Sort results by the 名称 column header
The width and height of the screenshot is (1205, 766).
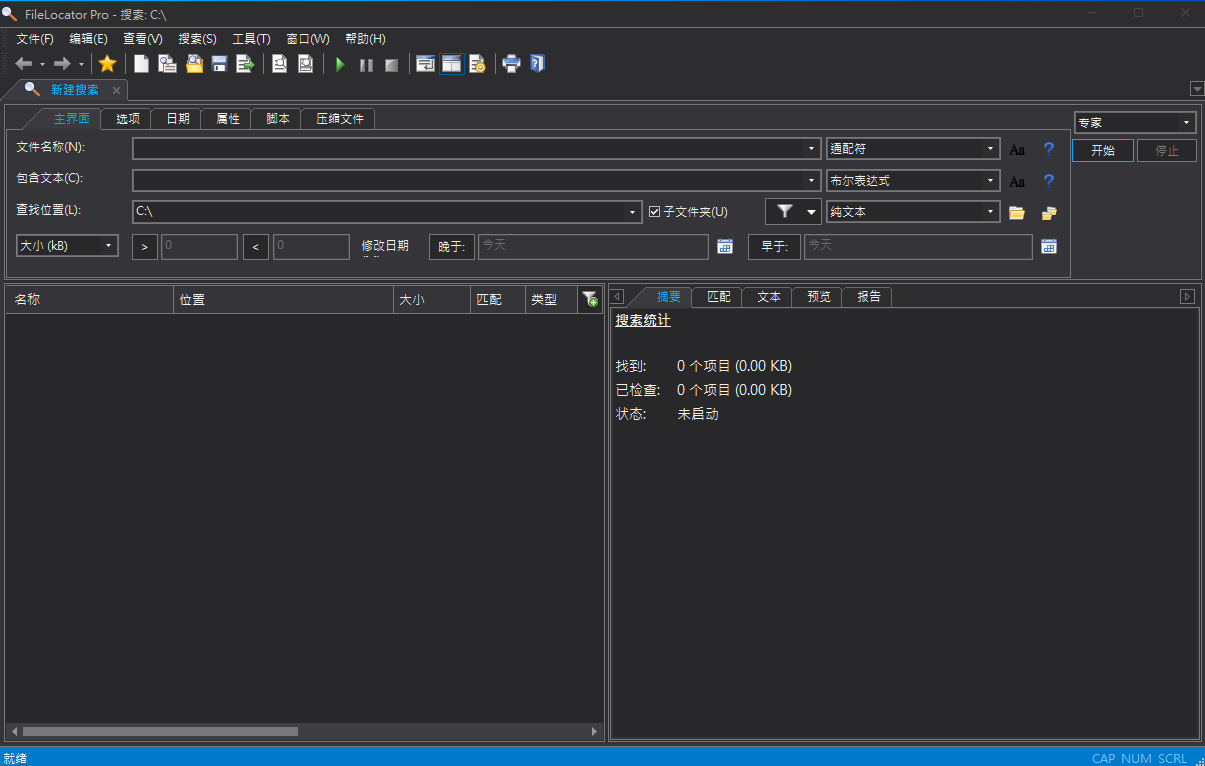pyautogui.click(x=89, y=300)
